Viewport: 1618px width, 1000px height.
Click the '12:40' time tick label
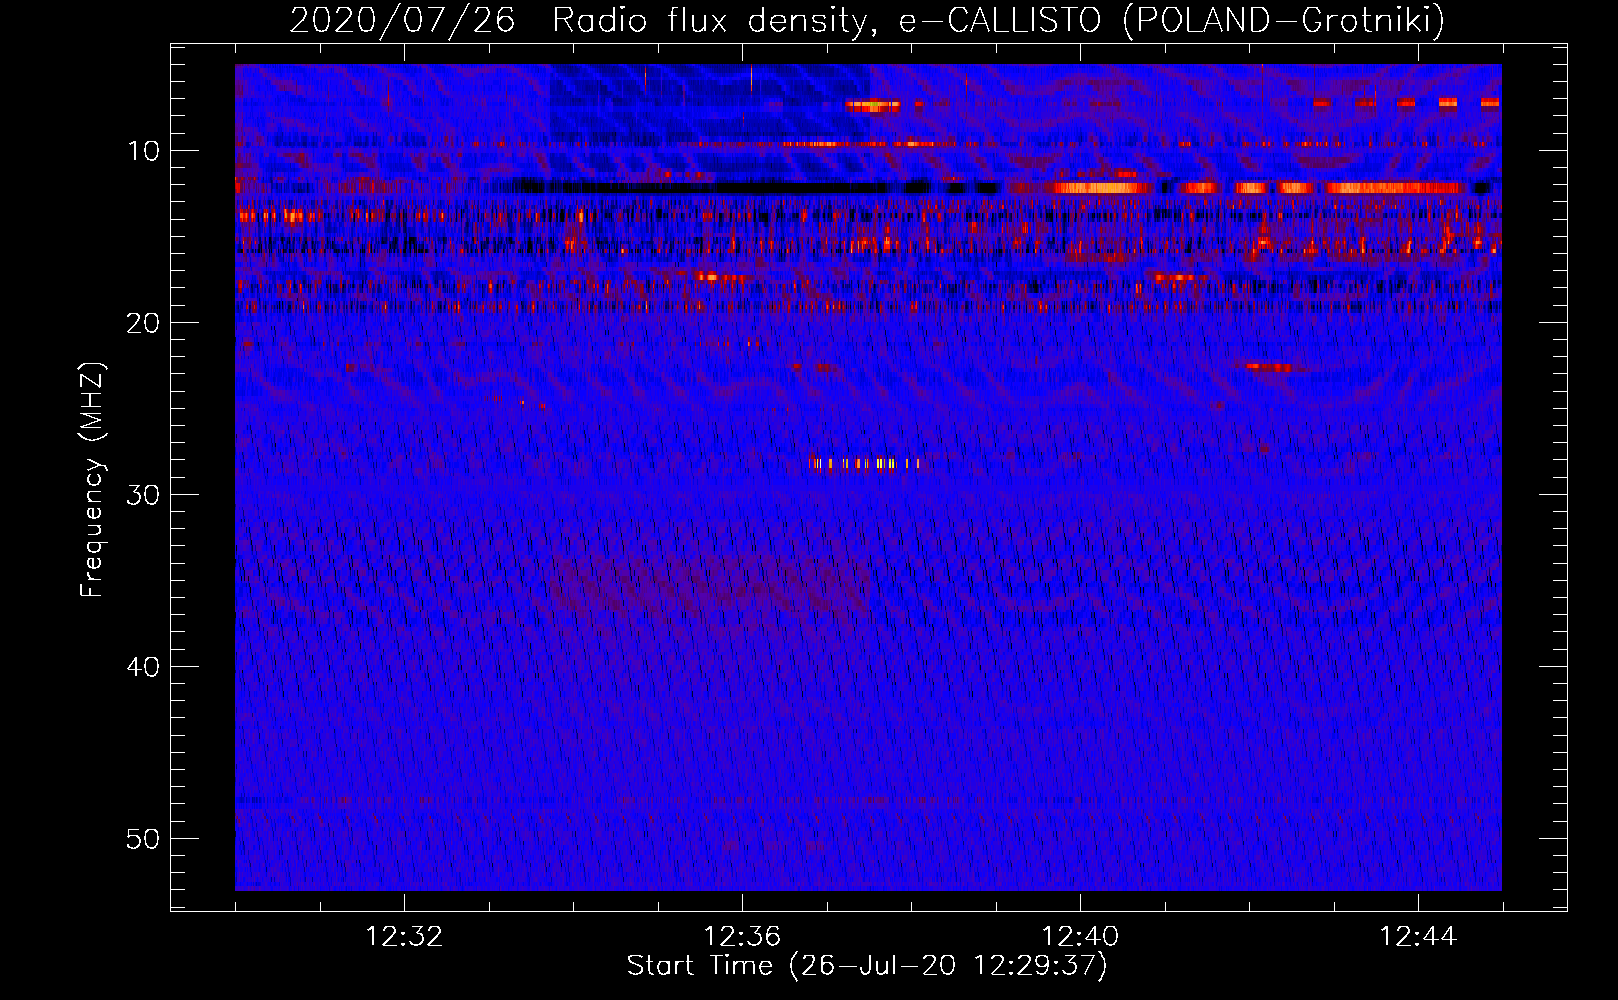click(x=1080, y=937)
